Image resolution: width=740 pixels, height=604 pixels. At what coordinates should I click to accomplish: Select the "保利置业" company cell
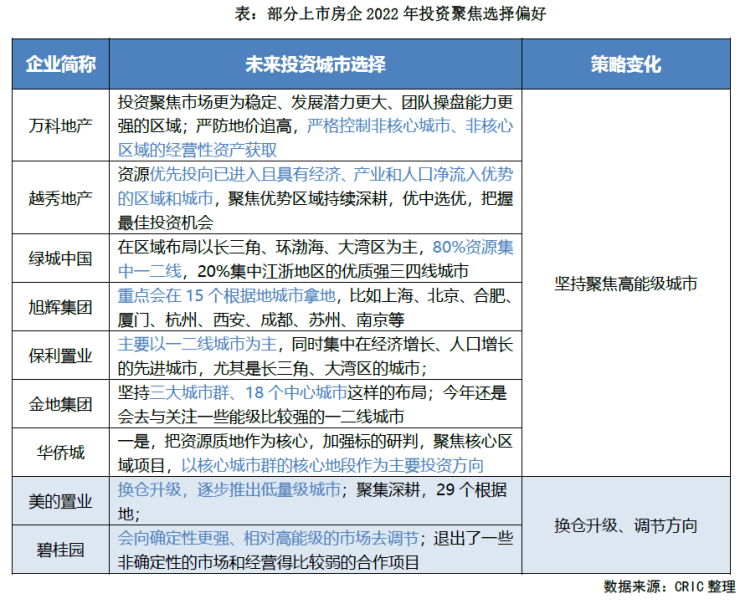pyautogui.click(x=60, y=356)
